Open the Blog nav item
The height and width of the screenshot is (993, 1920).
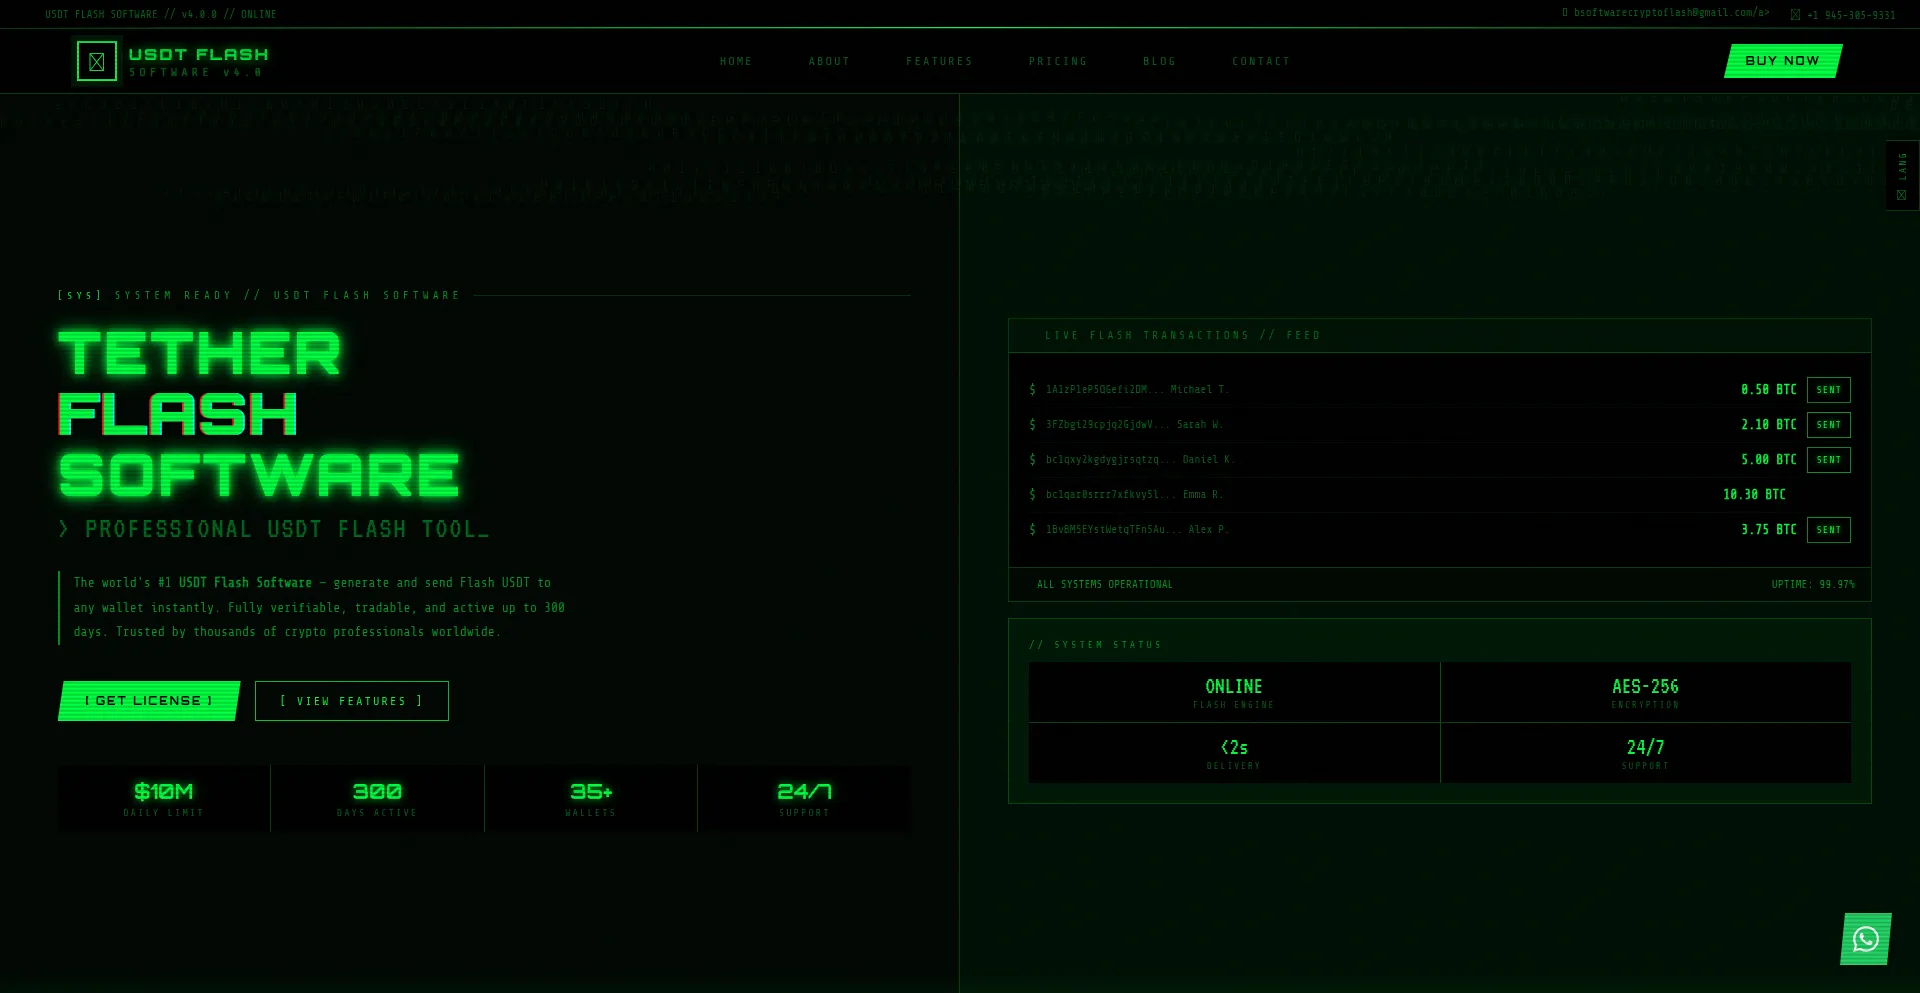coord(1160,61)
